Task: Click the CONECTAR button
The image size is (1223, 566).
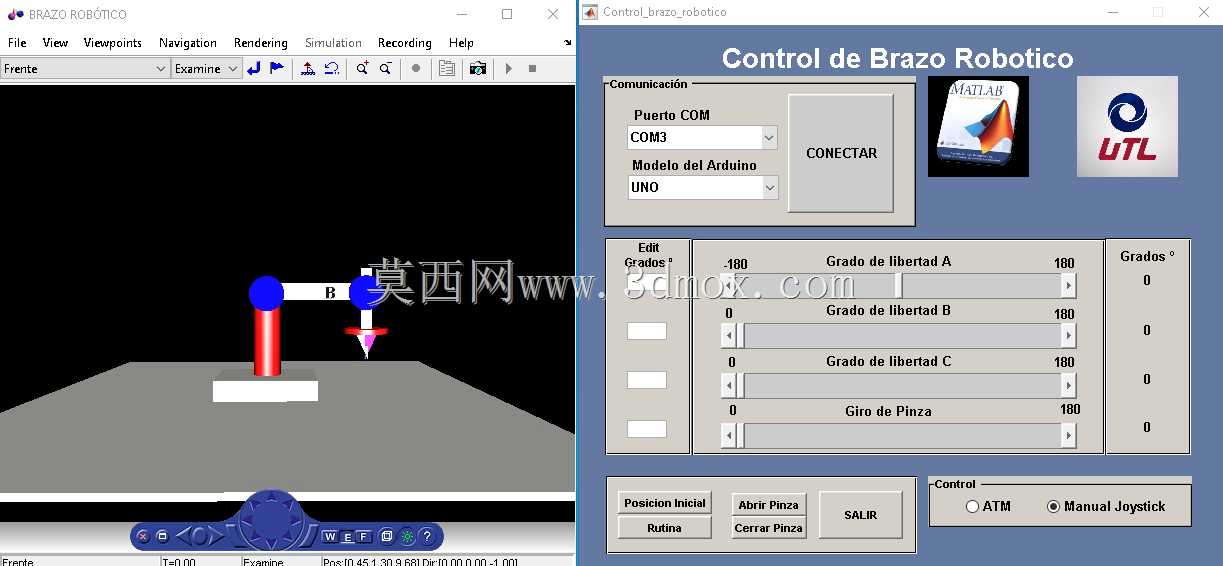Action: tap(841, 153)
